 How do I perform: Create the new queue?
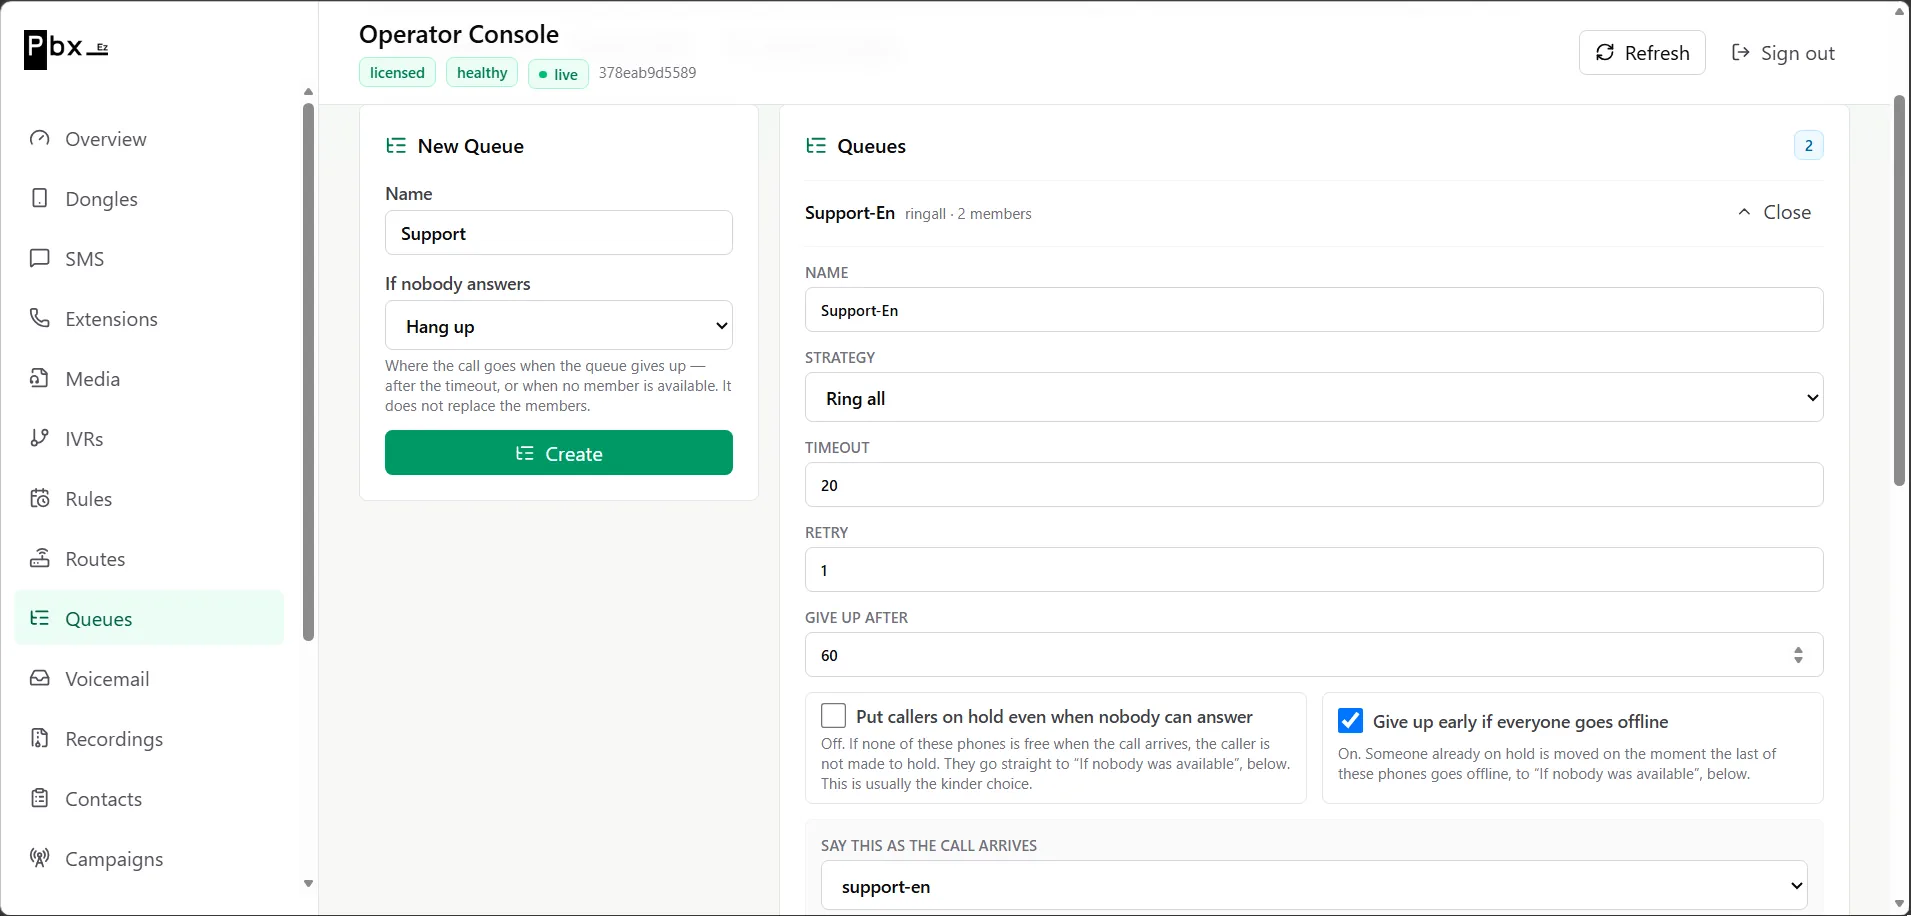tap(559, 453)
